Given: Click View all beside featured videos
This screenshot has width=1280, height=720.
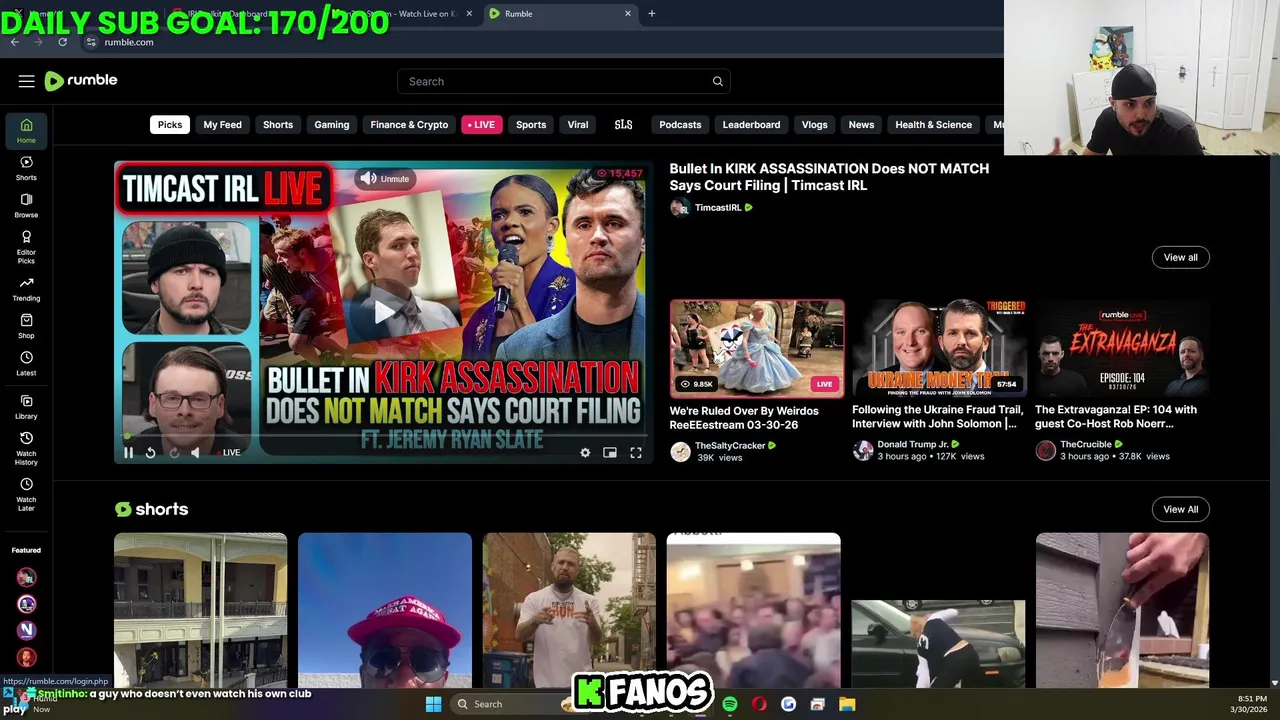Looking at the screenshot, I should [1180, 257].
